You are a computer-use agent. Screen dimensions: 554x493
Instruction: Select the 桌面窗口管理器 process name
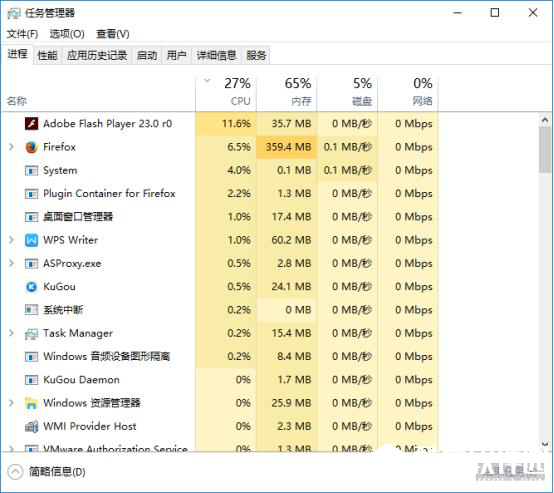pyautogui.click(x=78, y=217)
